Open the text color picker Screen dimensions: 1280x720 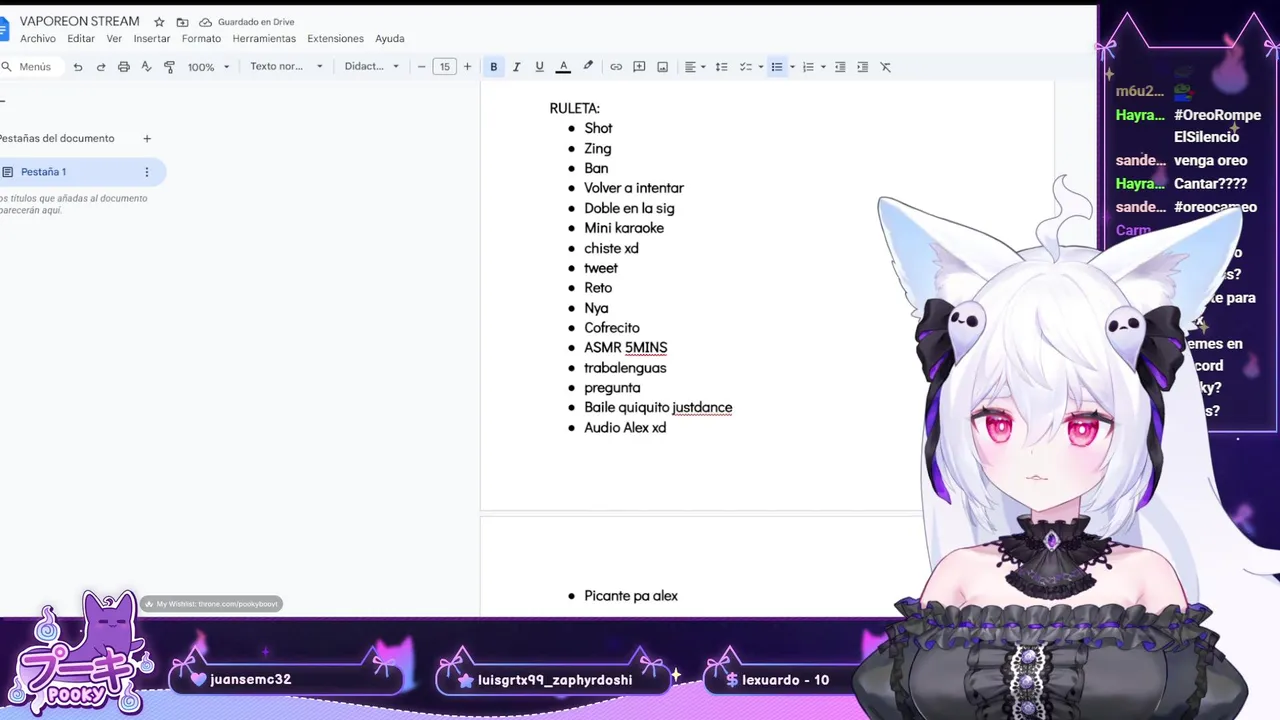[563, 67]
